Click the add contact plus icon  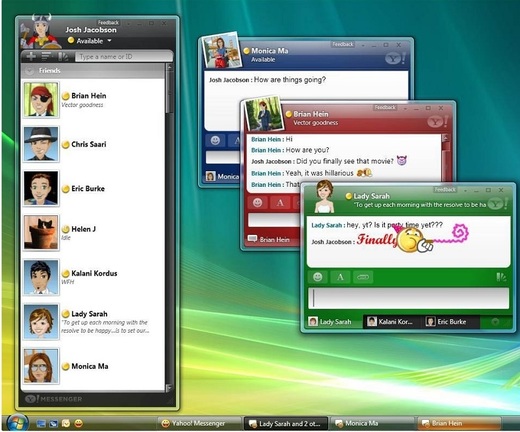[31, 57]
